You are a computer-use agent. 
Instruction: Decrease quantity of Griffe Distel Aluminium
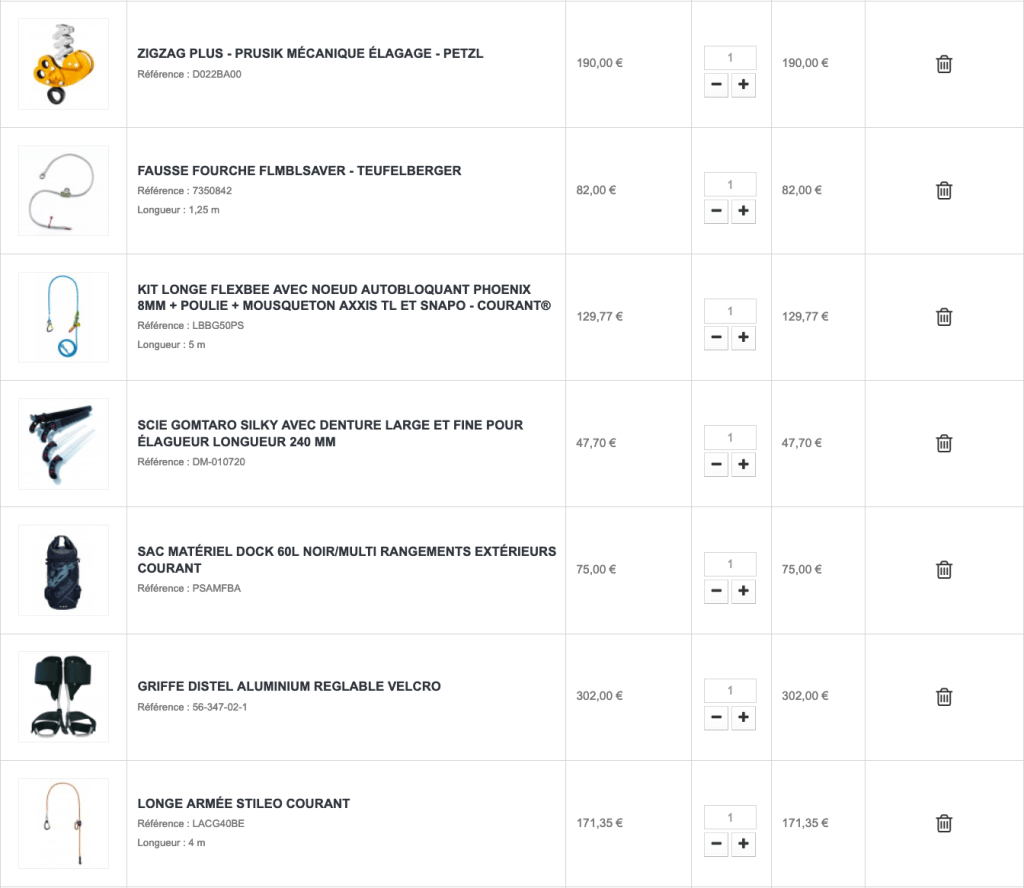716,718
